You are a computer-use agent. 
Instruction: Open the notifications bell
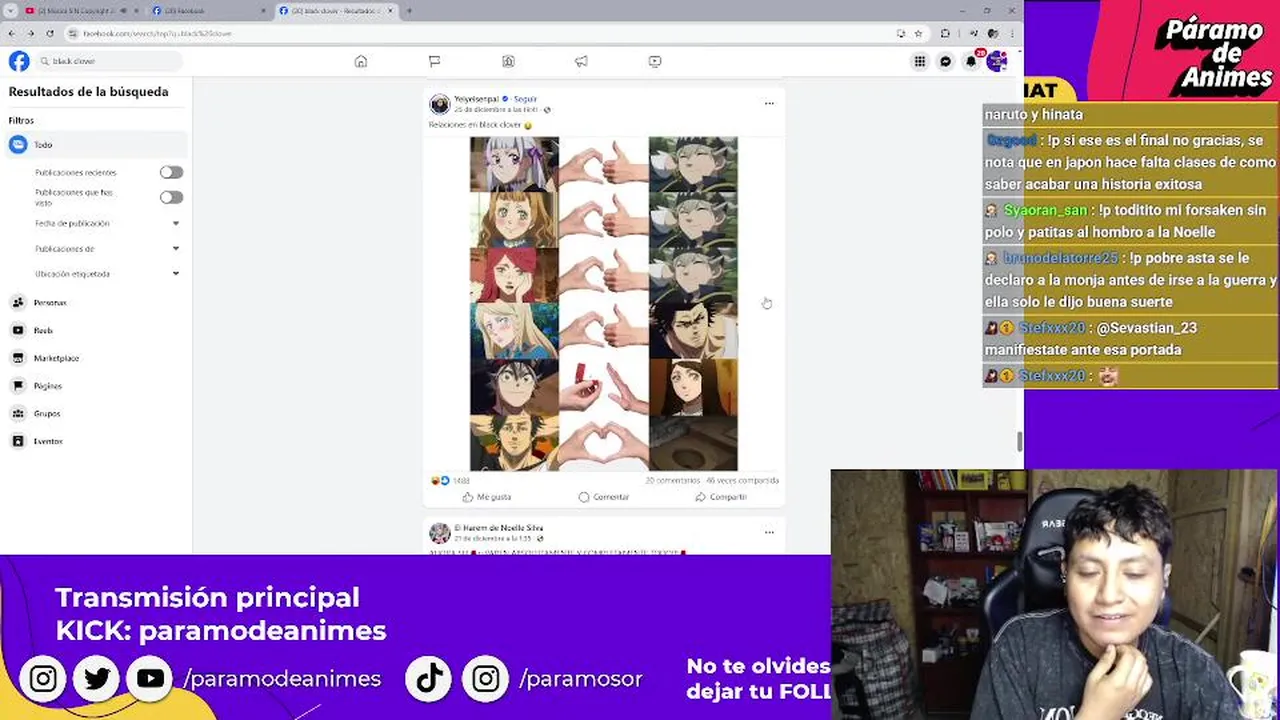coord(971,61)
